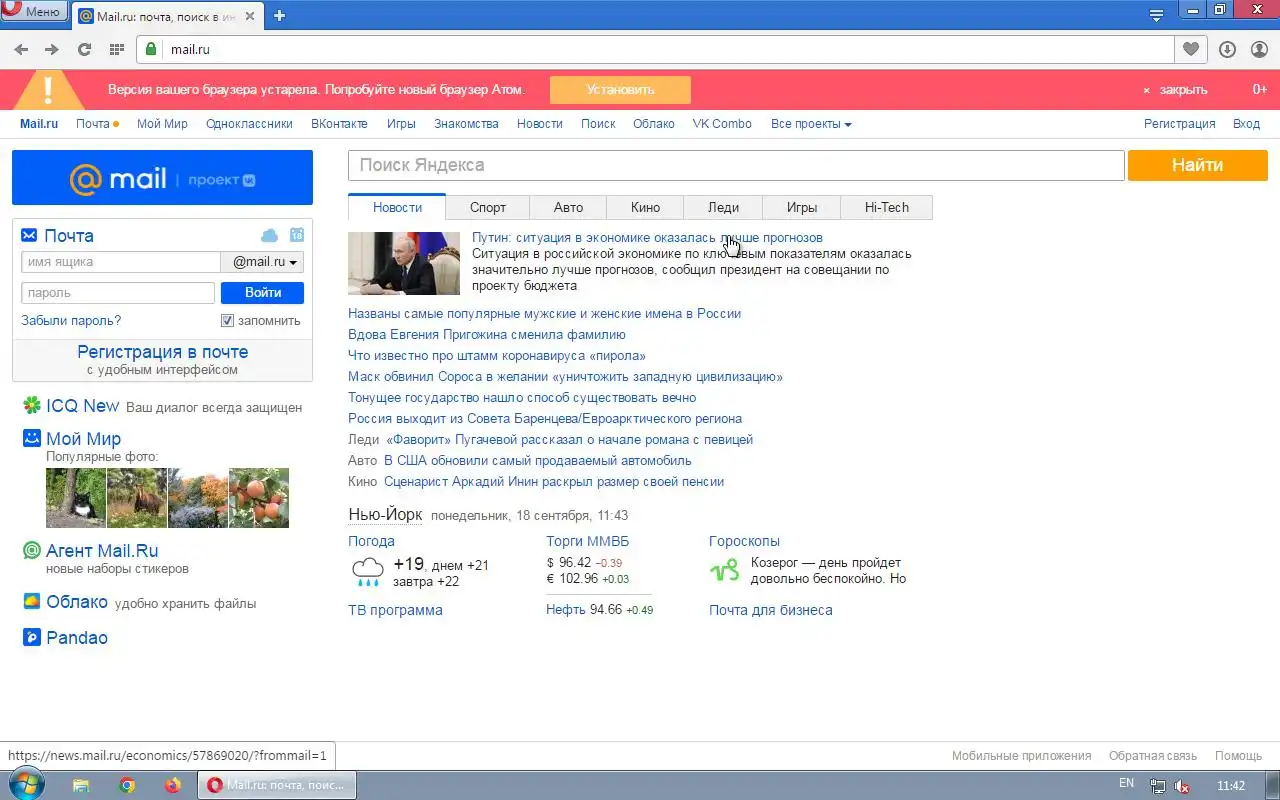This screenshot has height=800, width=1280.
Task: Click the Войти login button
Action: pos(262,293)
